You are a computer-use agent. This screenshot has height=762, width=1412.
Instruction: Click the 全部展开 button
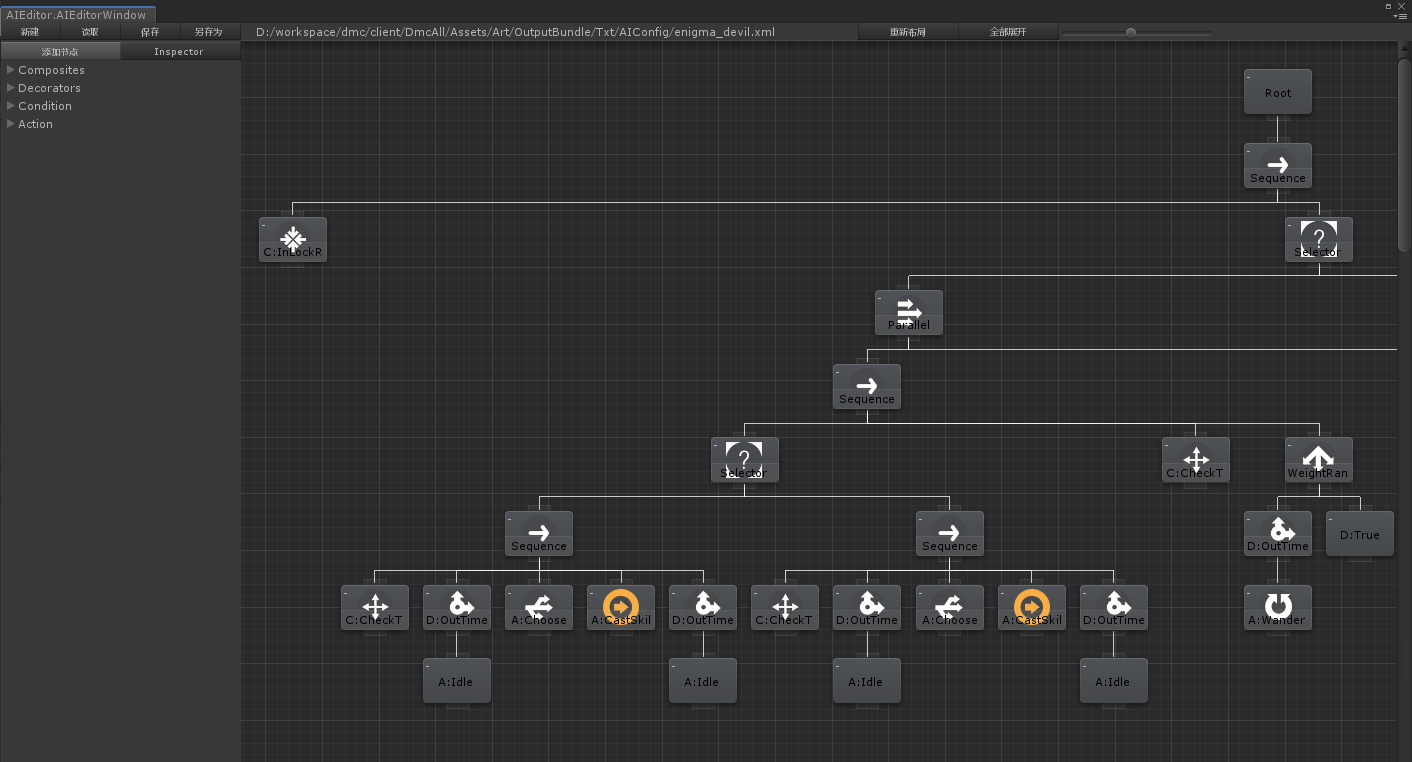tap(1008, 32)
